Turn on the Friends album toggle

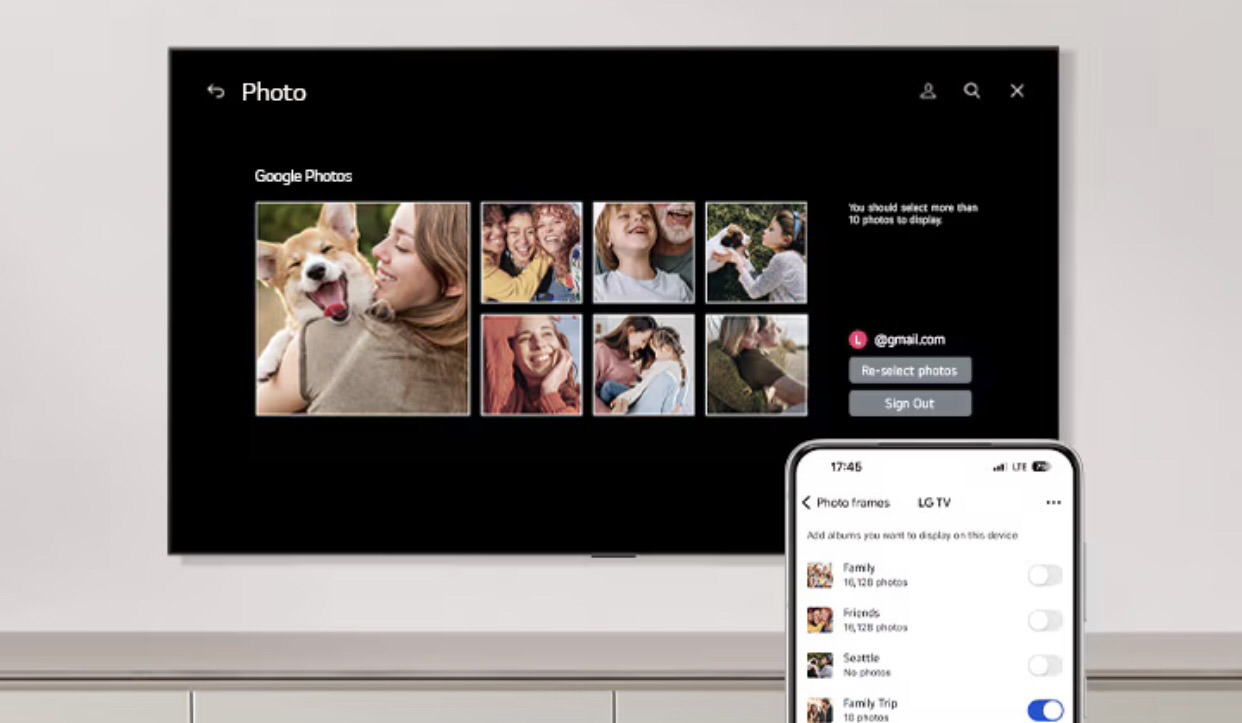click(1045, 621)
